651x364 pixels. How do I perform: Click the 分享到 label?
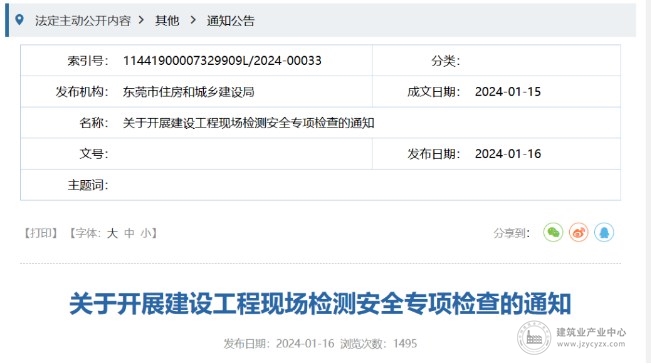point(512,233)
